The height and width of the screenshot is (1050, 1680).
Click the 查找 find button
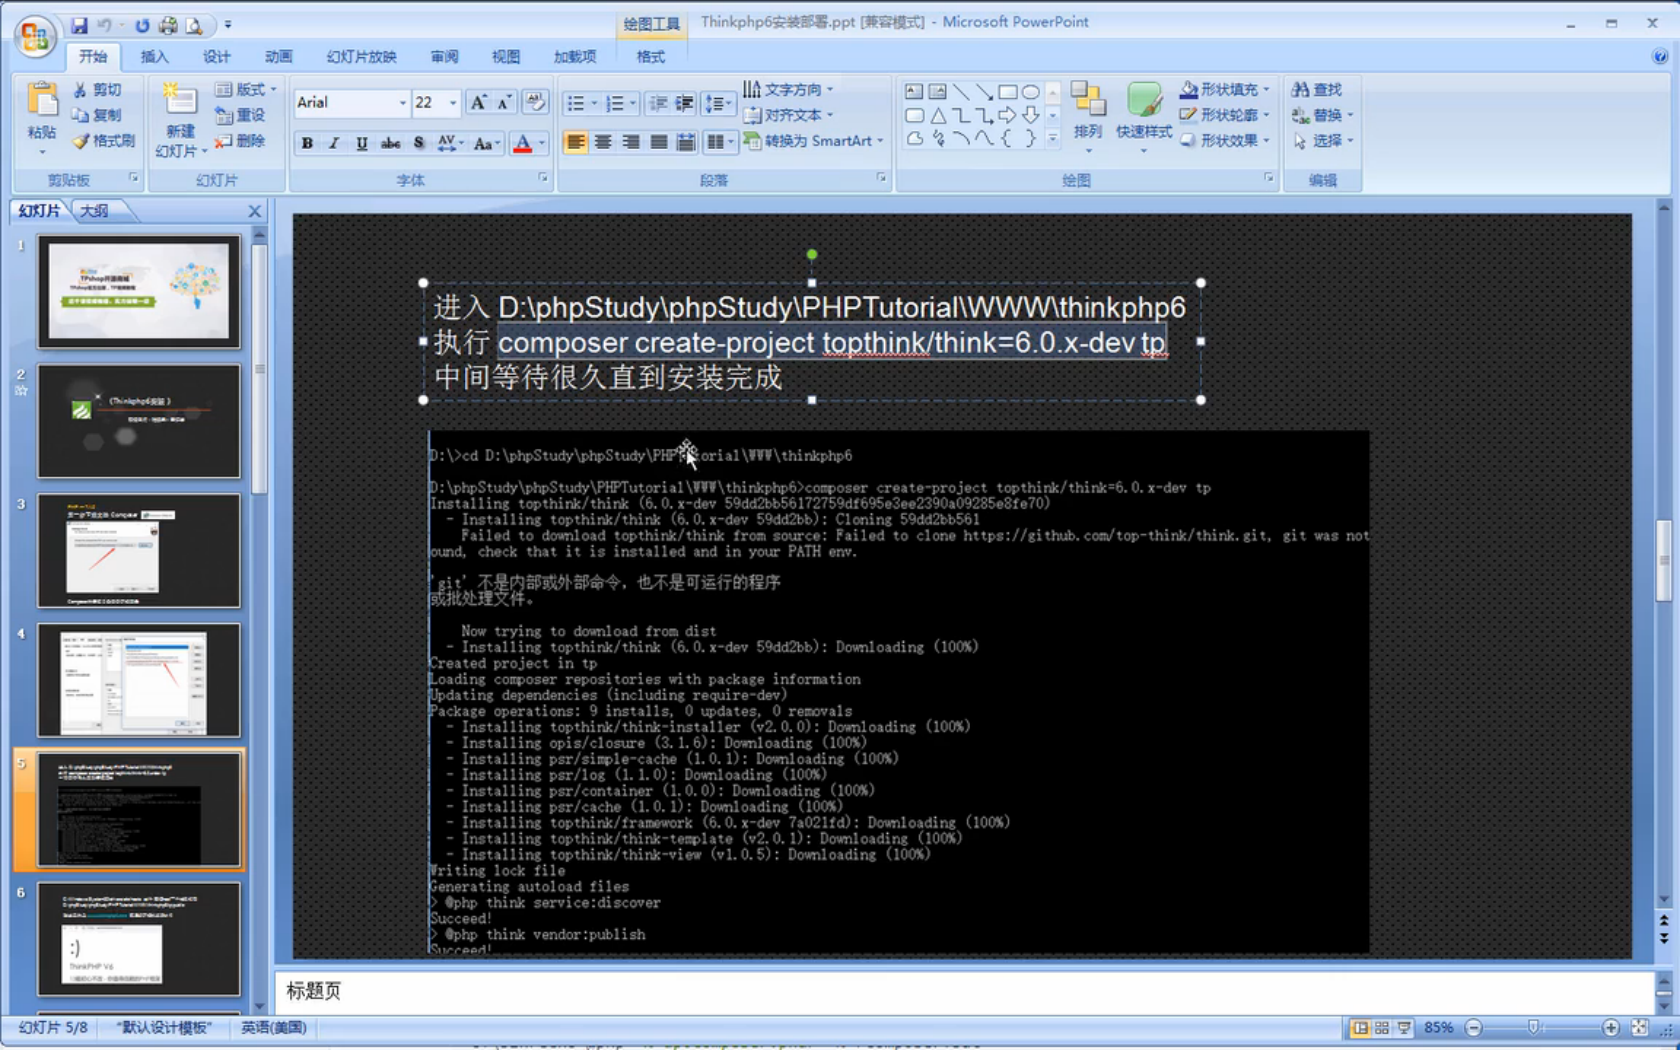pos(1316,90)
